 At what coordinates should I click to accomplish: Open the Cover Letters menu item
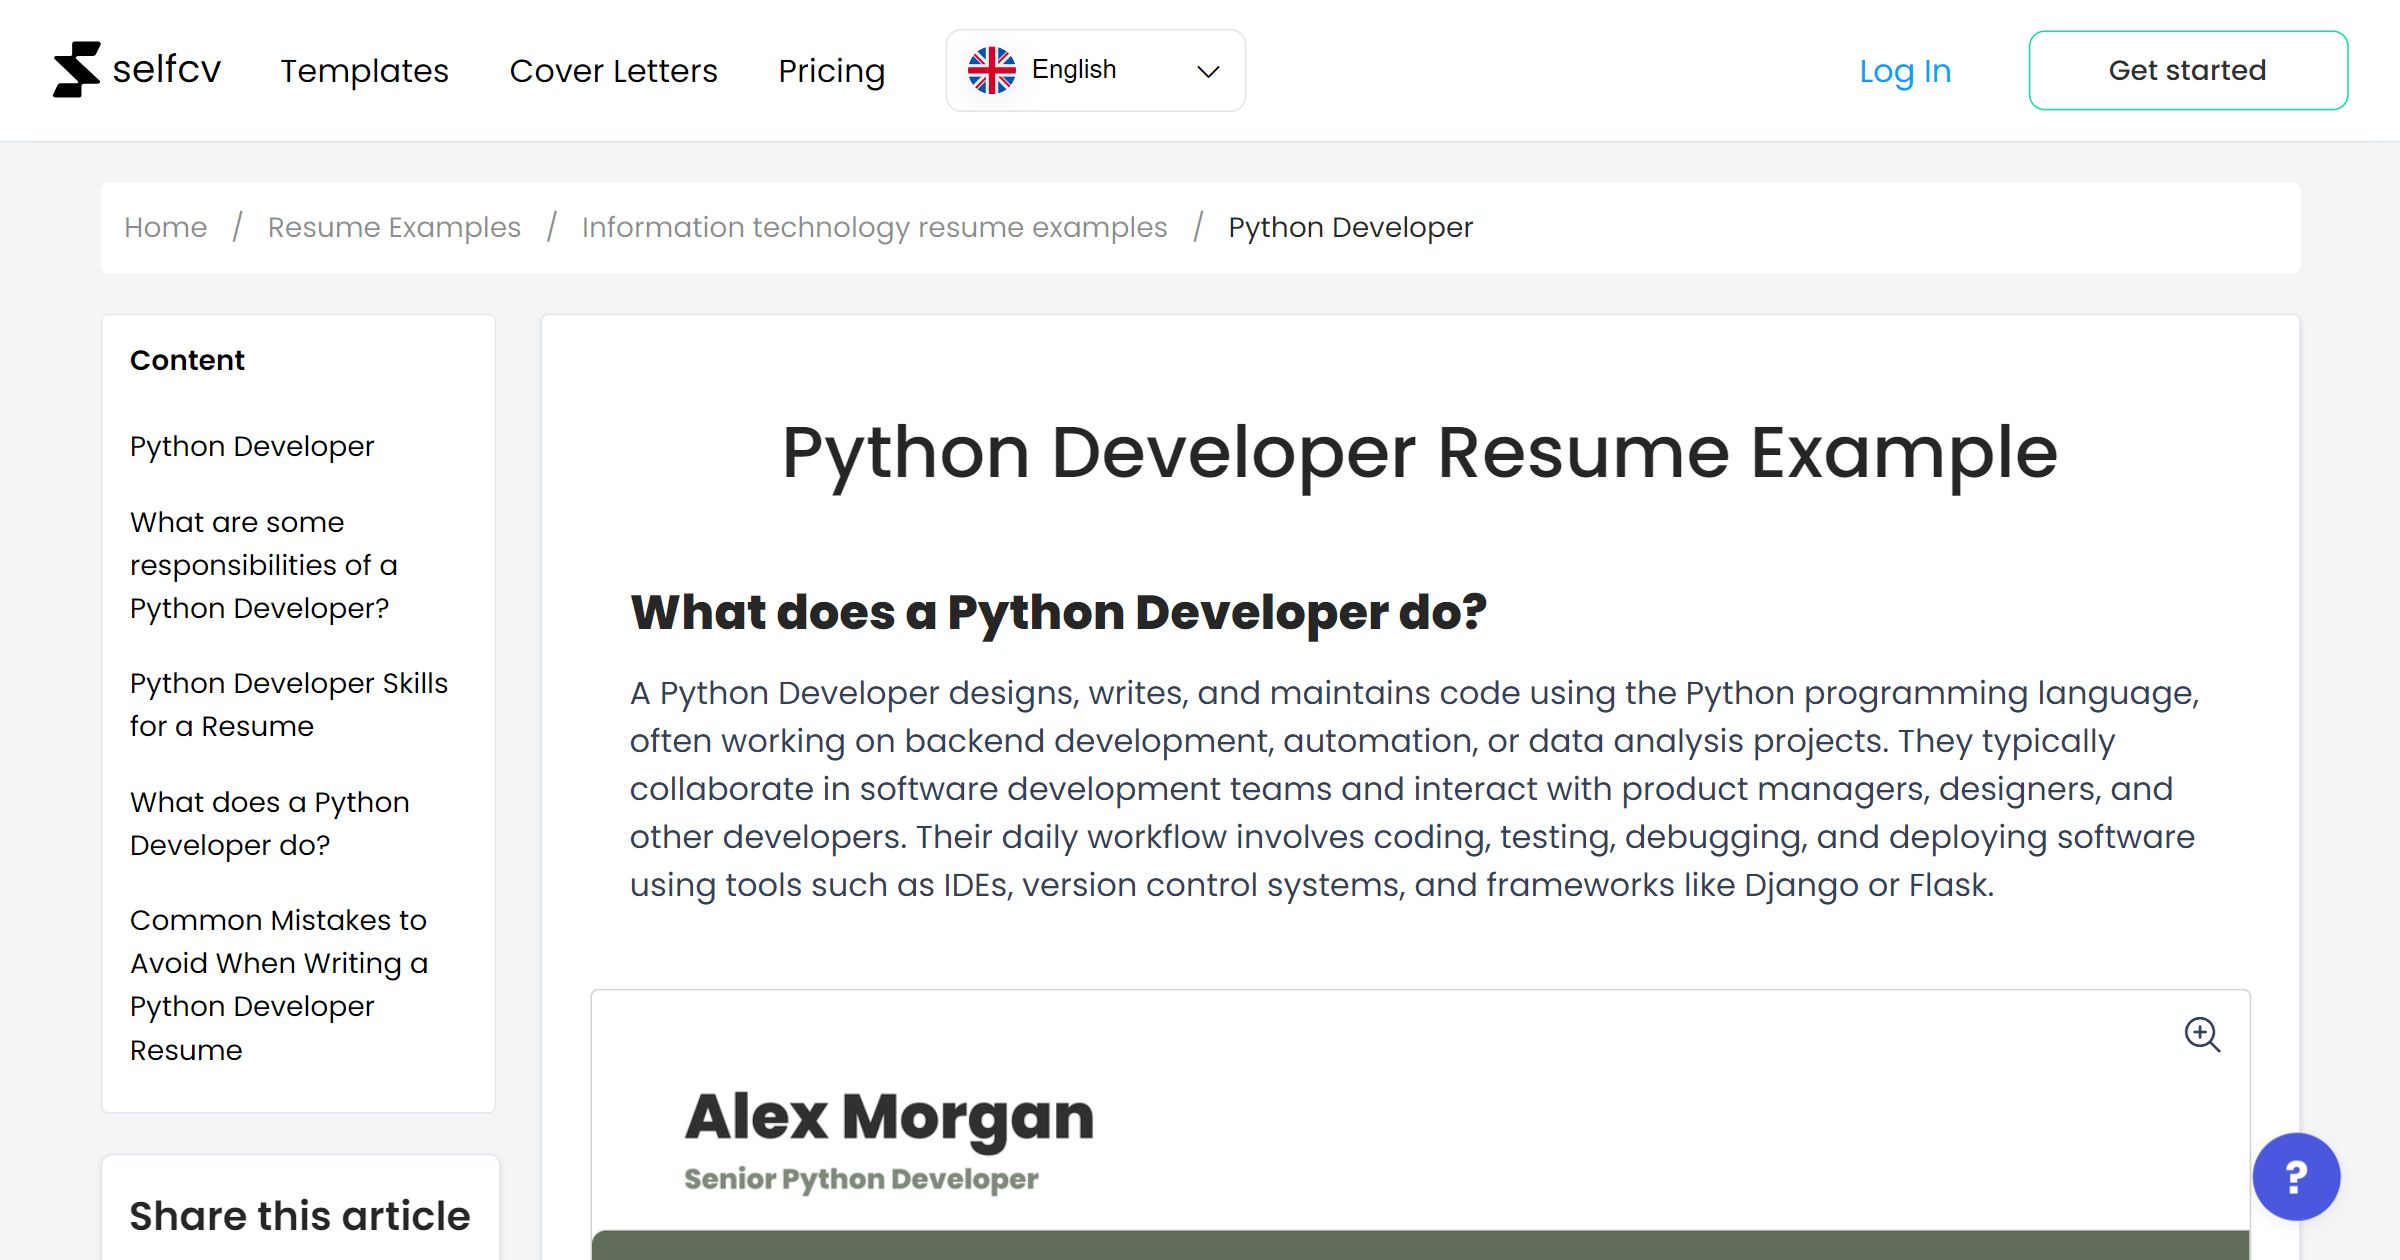pos(613,71)
